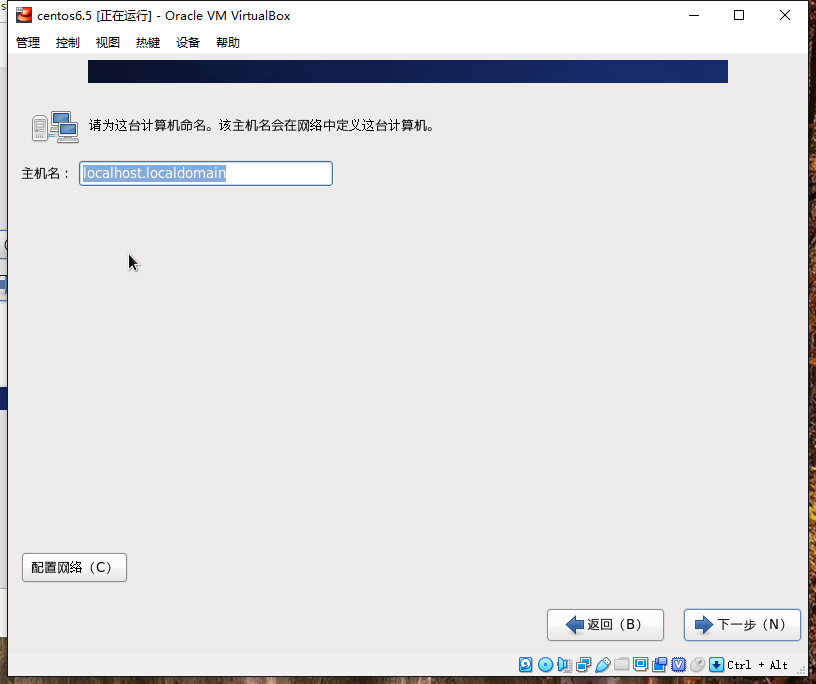
Task: Open the 控制 menu
Action: pyautogui.click(x=67, y=42)
